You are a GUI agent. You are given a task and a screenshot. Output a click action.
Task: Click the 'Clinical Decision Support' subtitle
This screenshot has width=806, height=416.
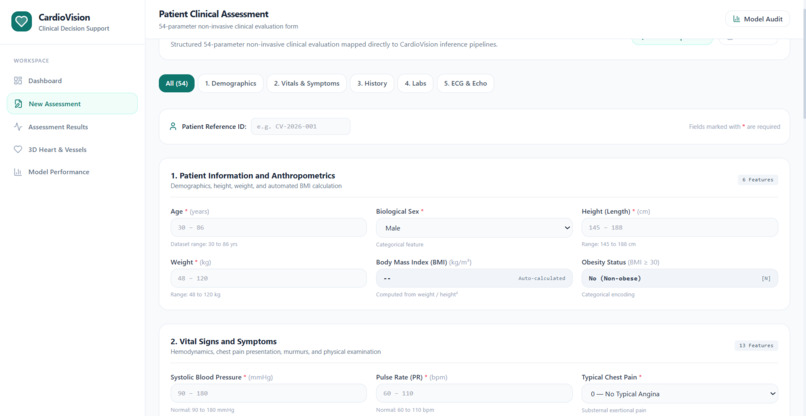pyautogui.click(x=74, y=29)
